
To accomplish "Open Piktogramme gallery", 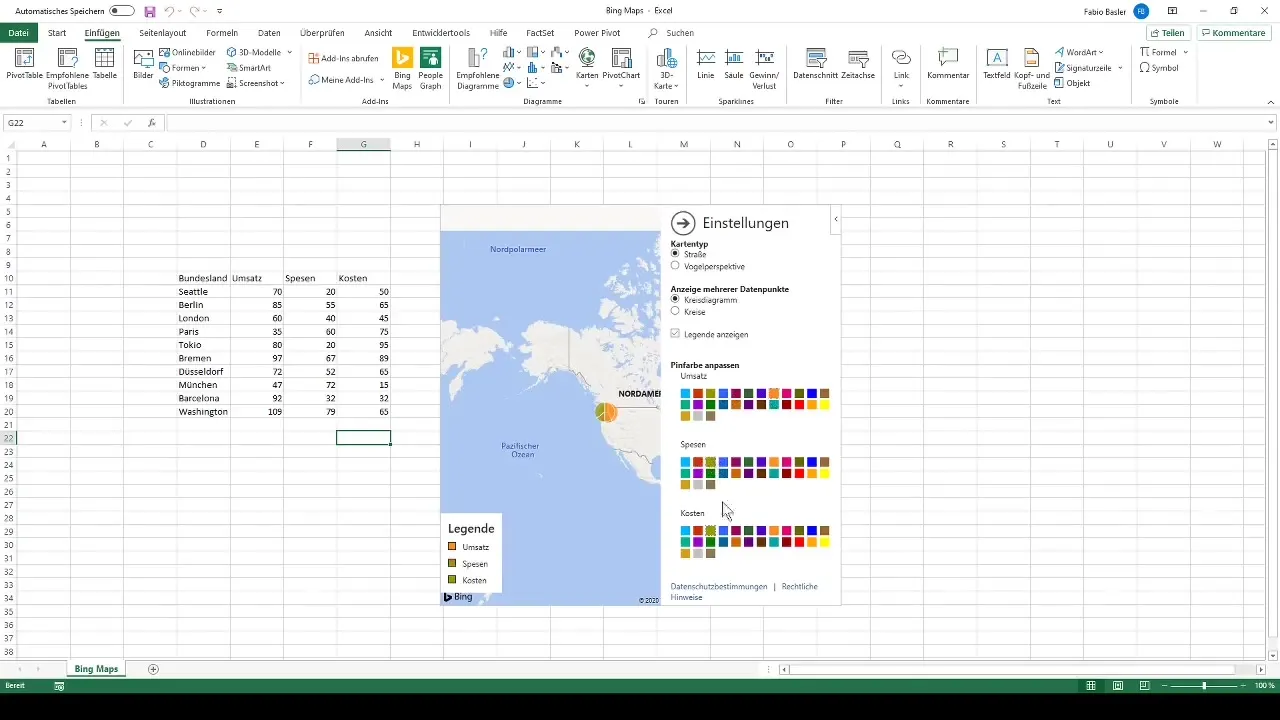I will [190, 83].
